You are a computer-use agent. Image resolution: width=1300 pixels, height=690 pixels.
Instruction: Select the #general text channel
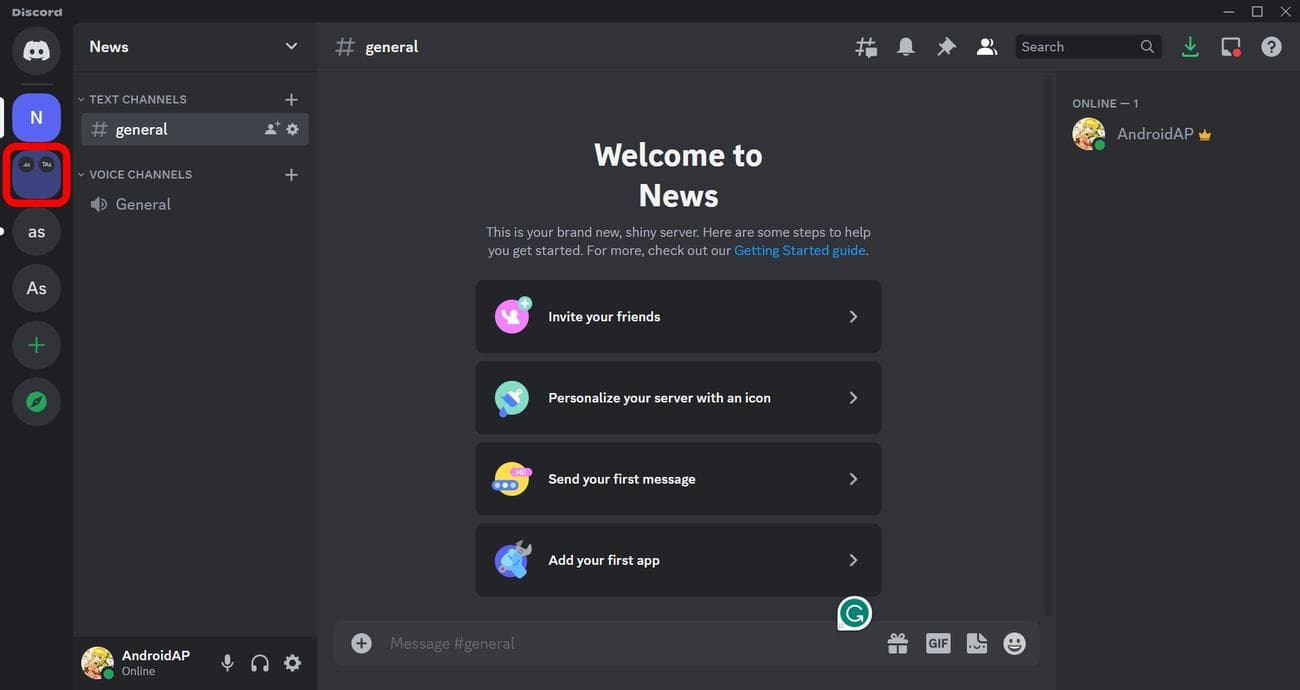tap(142, 130)
